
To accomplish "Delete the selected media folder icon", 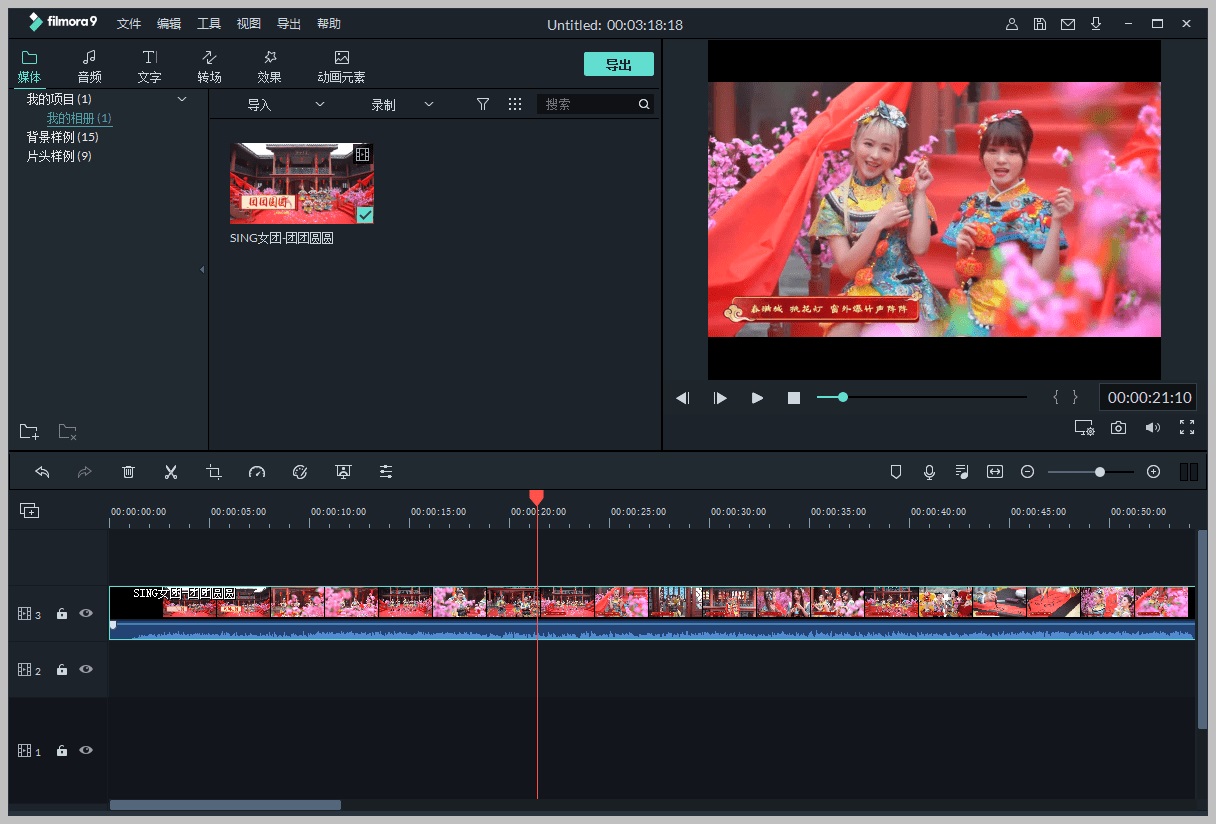I will coord(67,432).
